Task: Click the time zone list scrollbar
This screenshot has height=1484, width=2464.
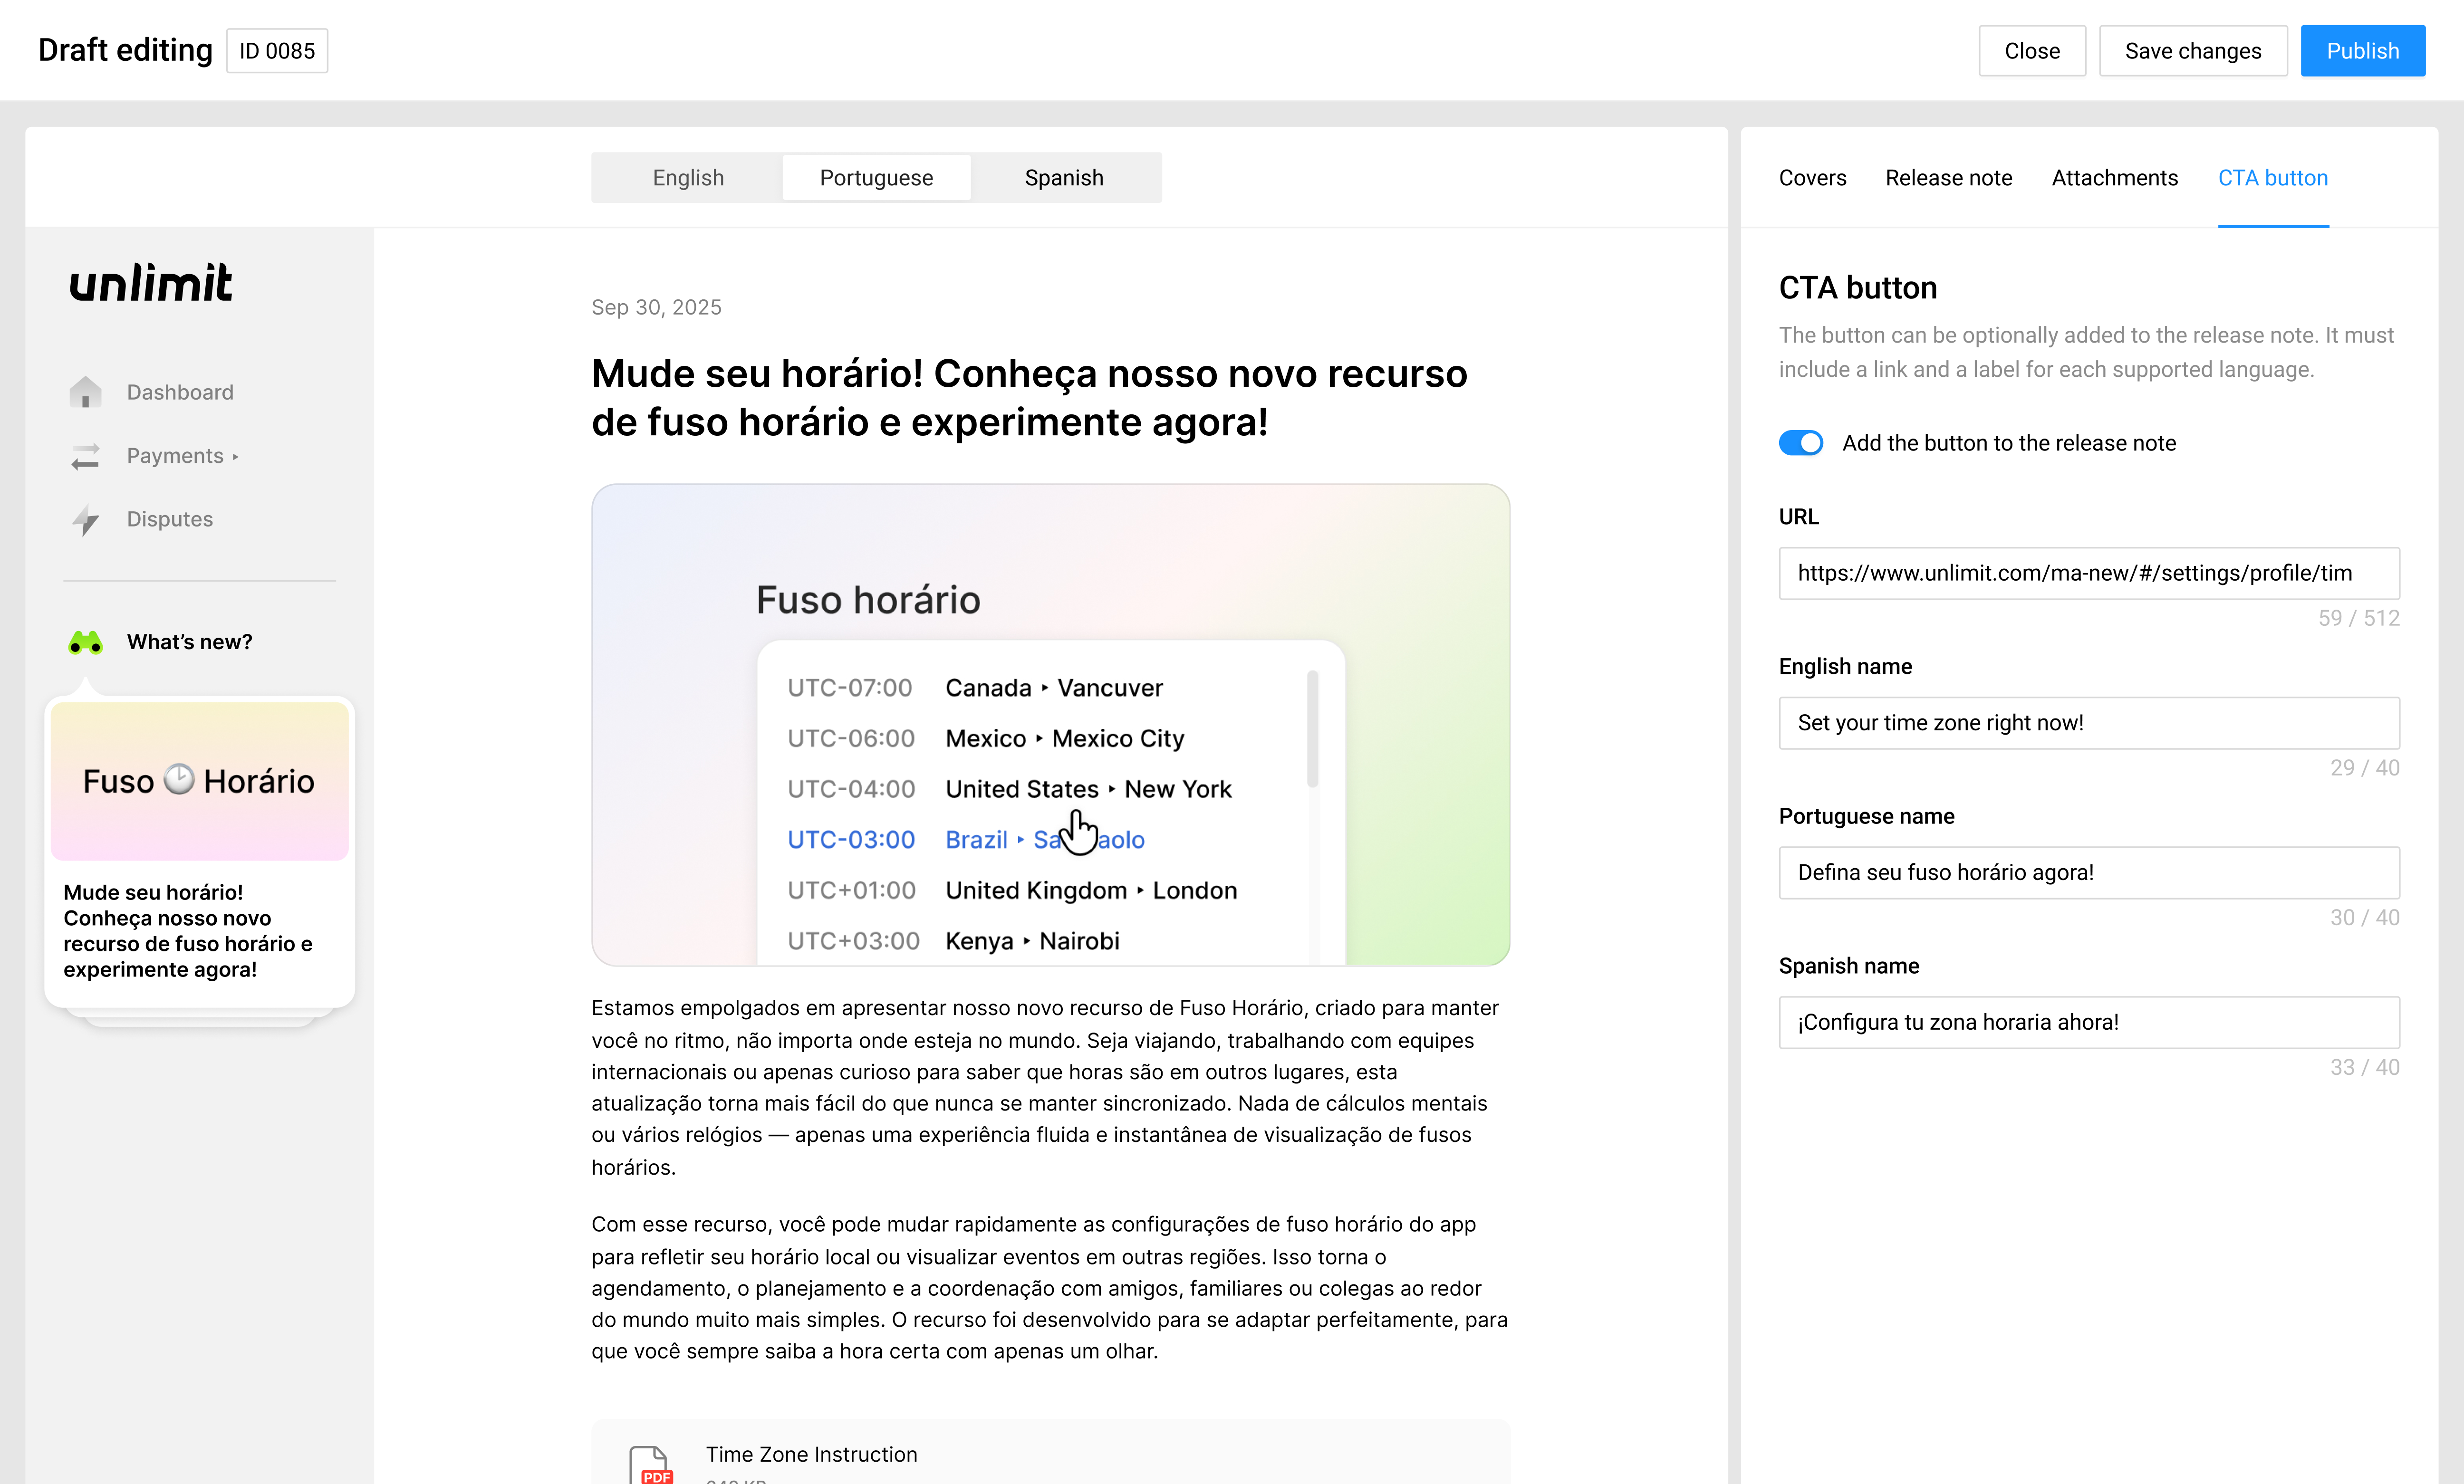Action: click(1312, 729)
